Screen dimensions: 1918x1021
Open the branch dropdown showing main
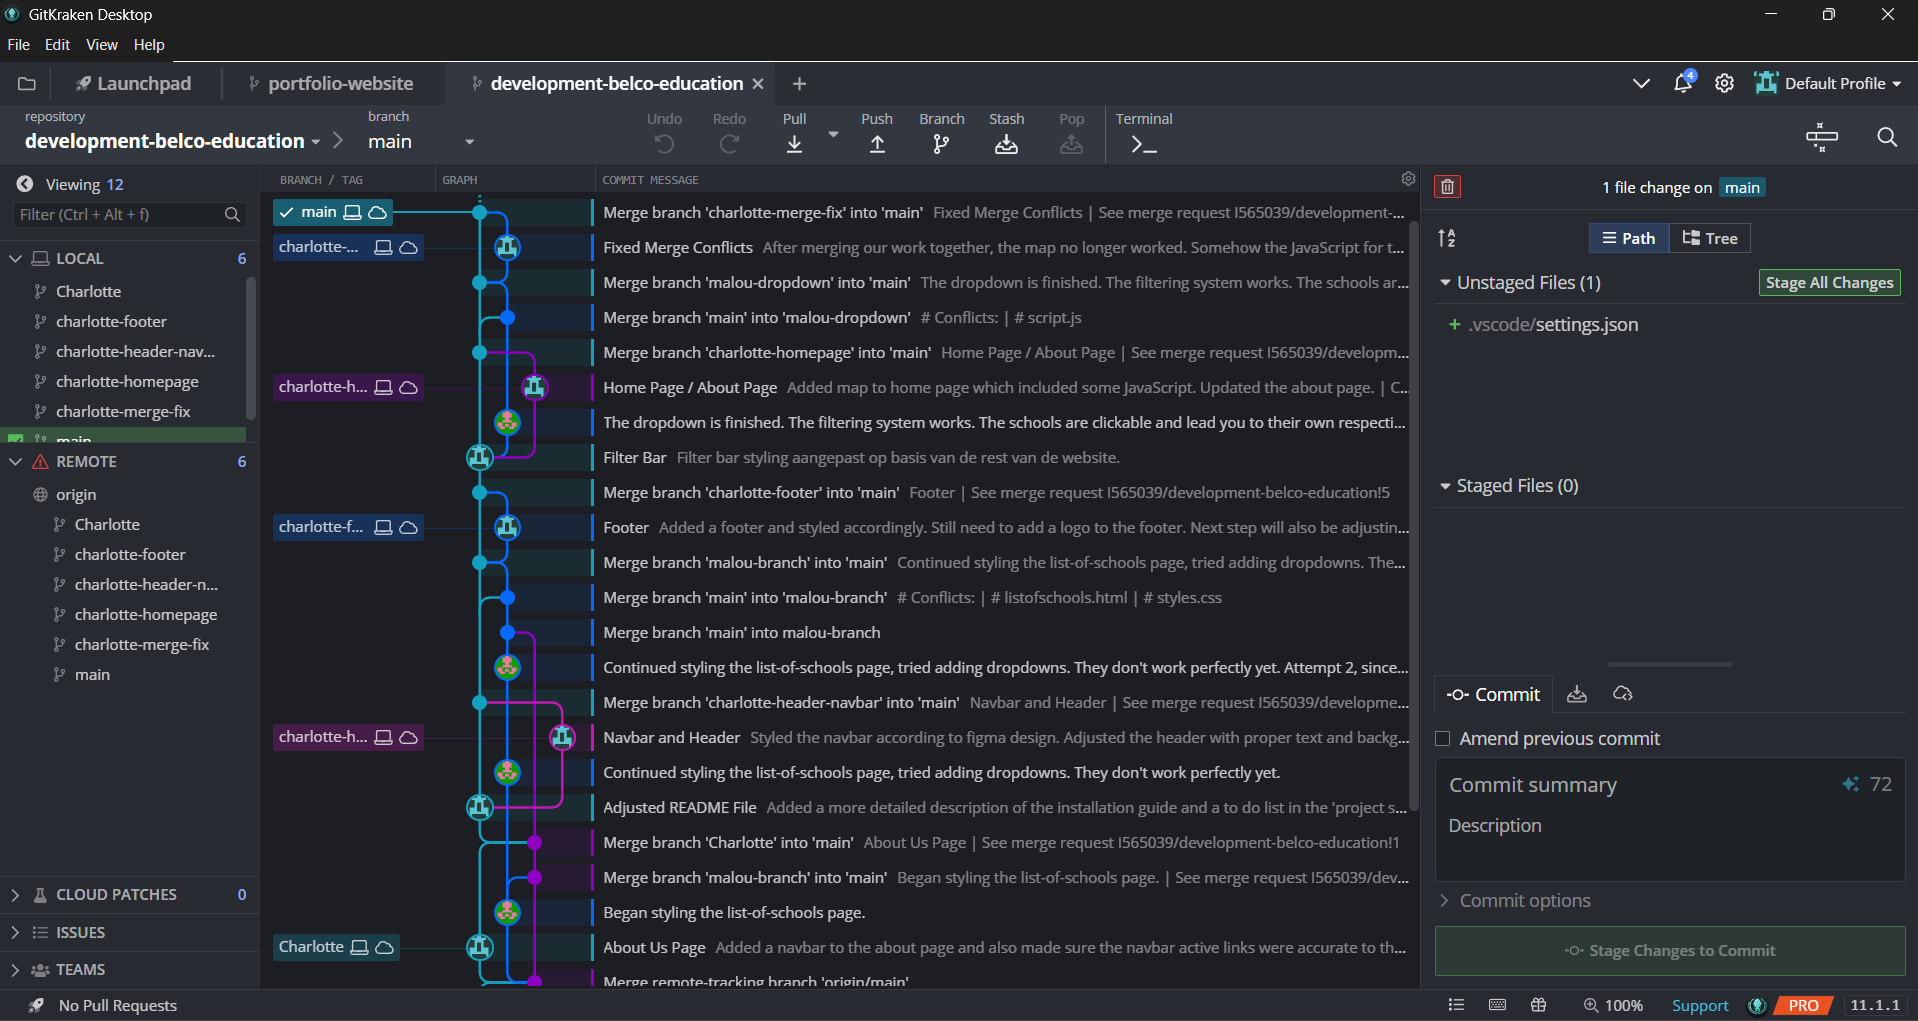pos(468,141)
